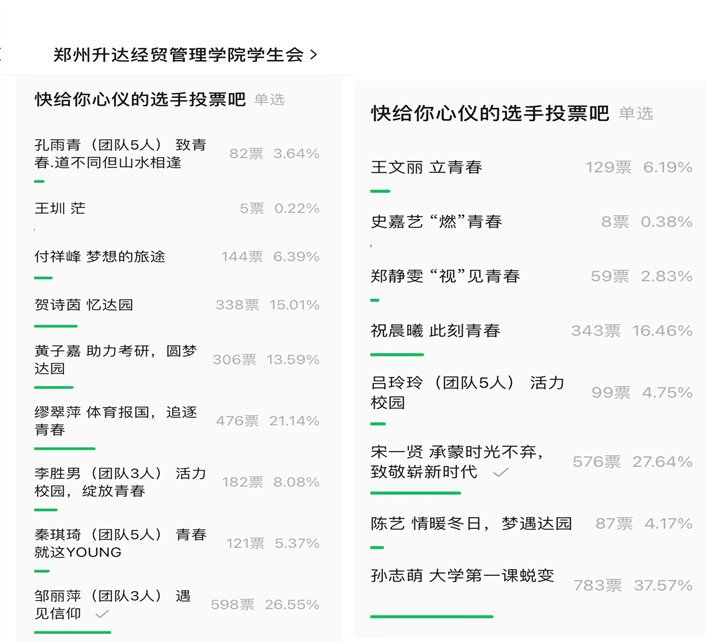Select 贺诗茵 忆达园 option

84,305
